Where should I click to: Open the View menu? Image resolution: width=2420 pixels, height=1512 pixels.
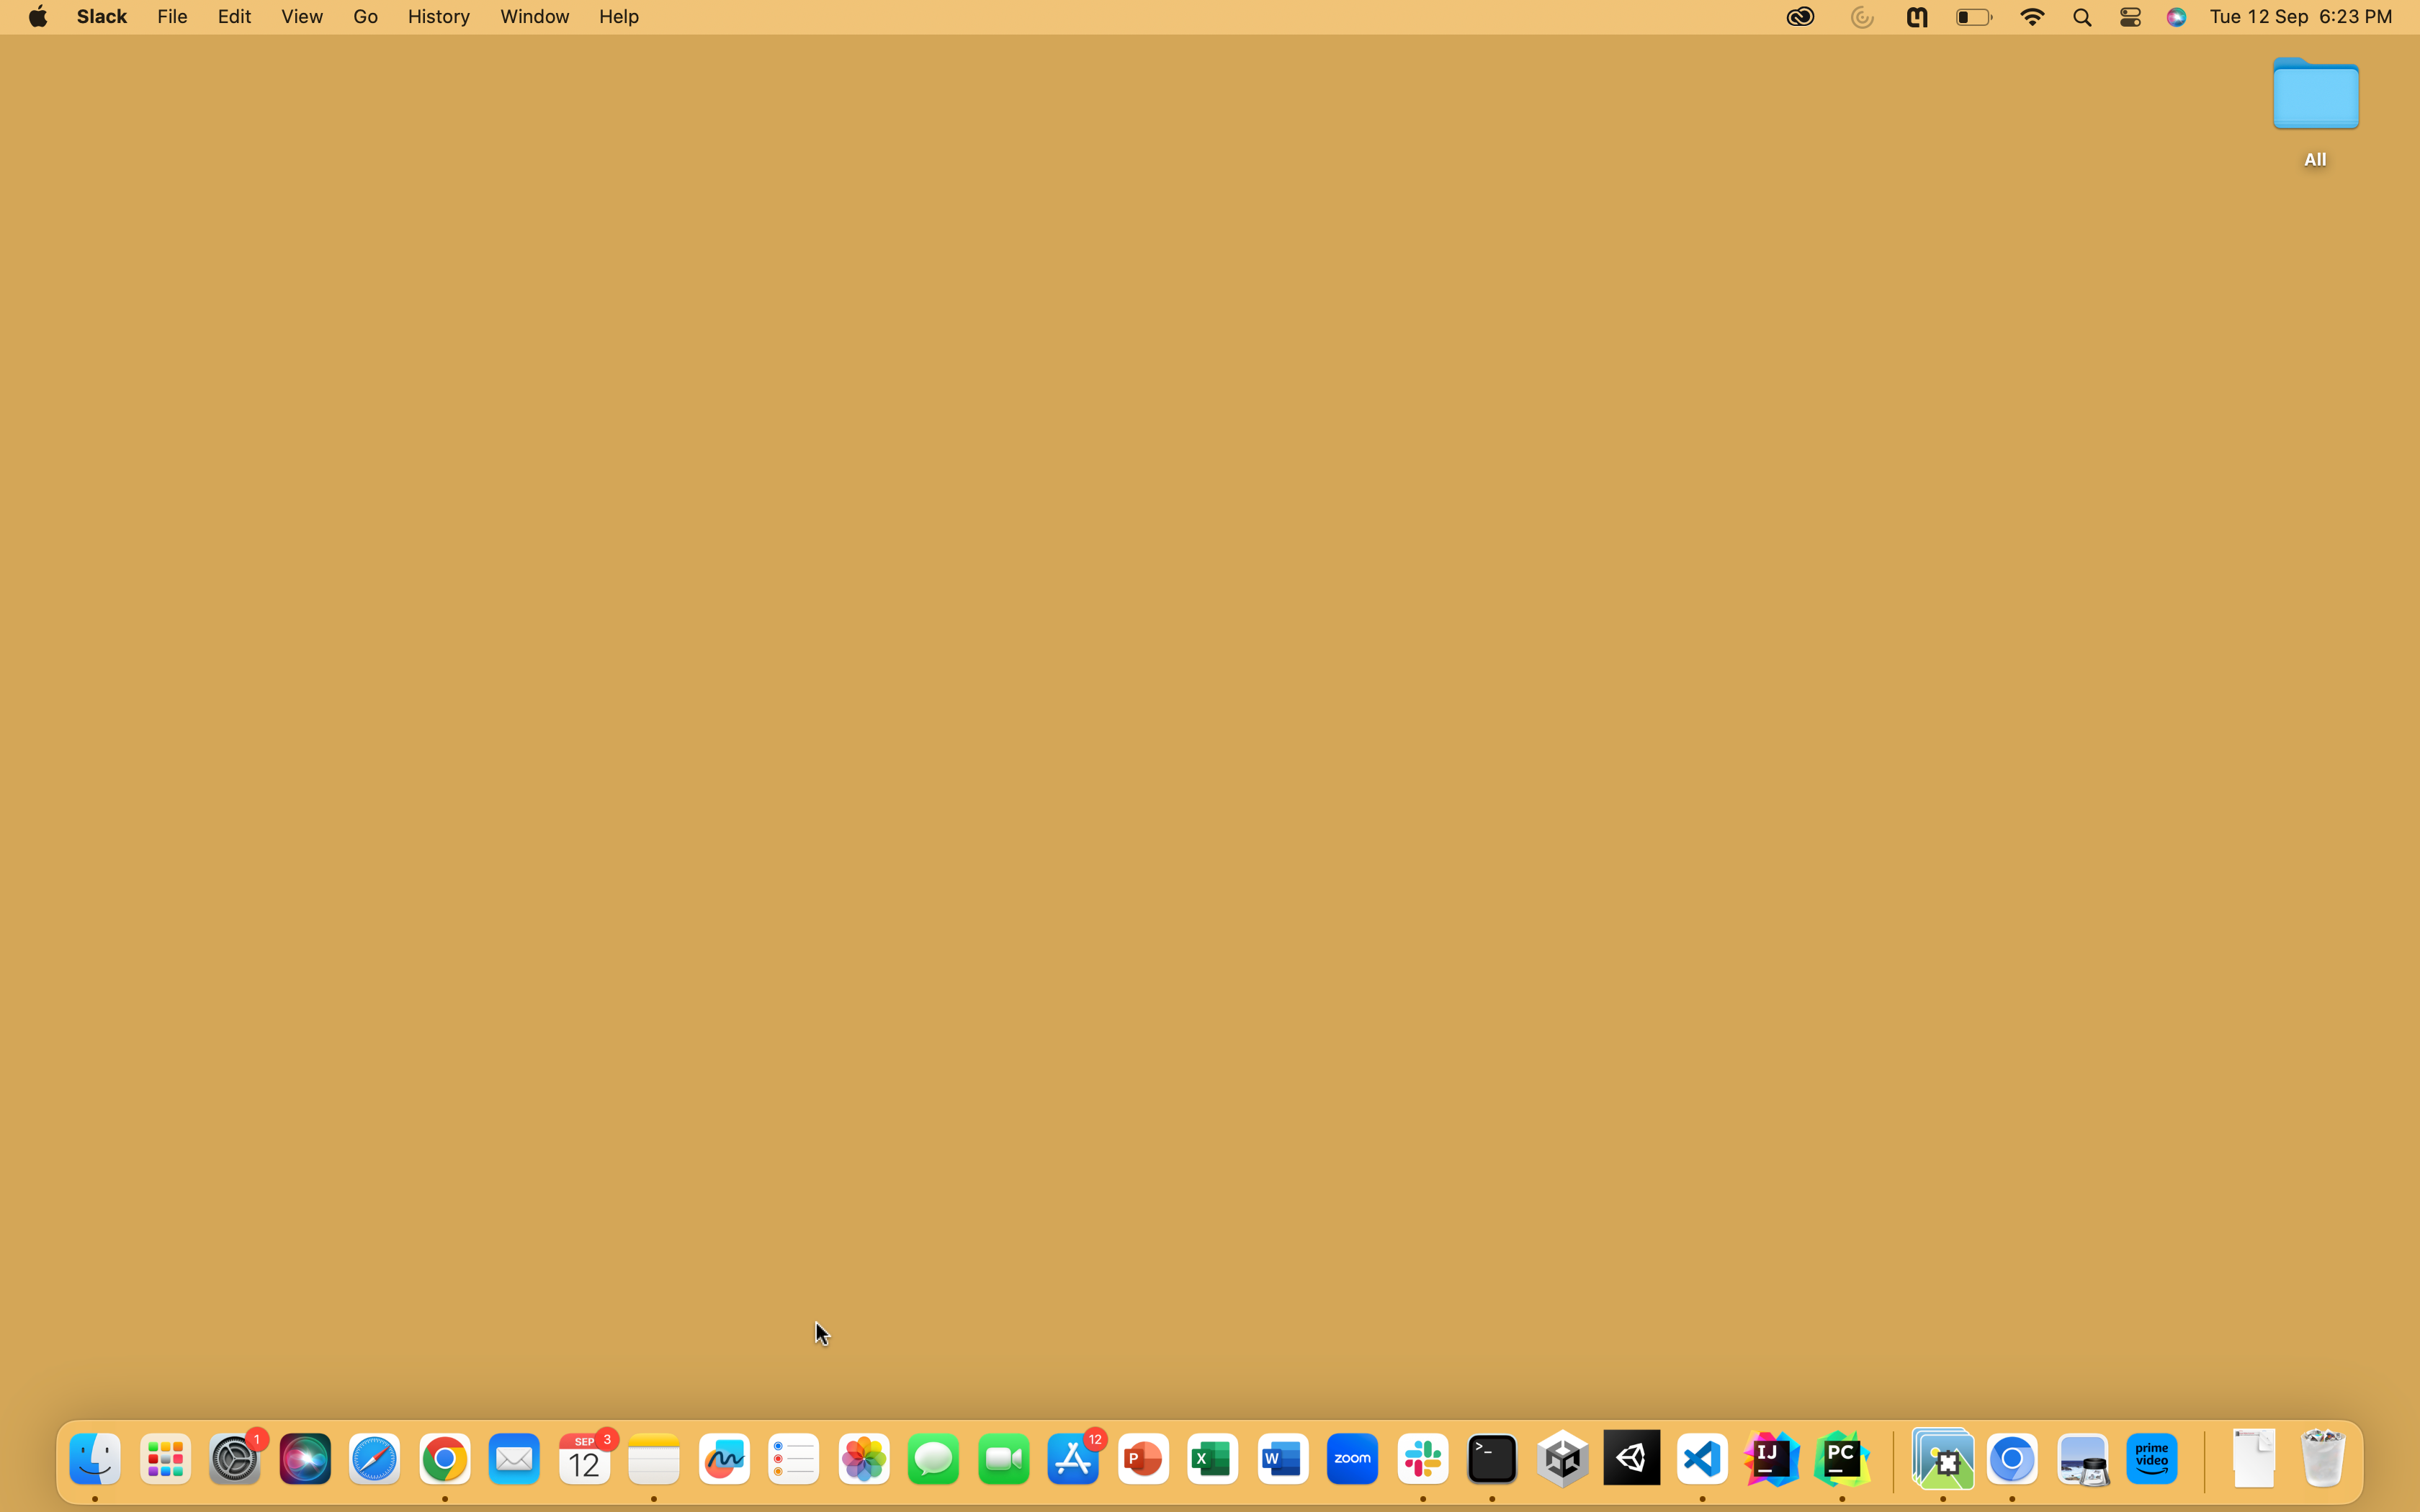301,17
